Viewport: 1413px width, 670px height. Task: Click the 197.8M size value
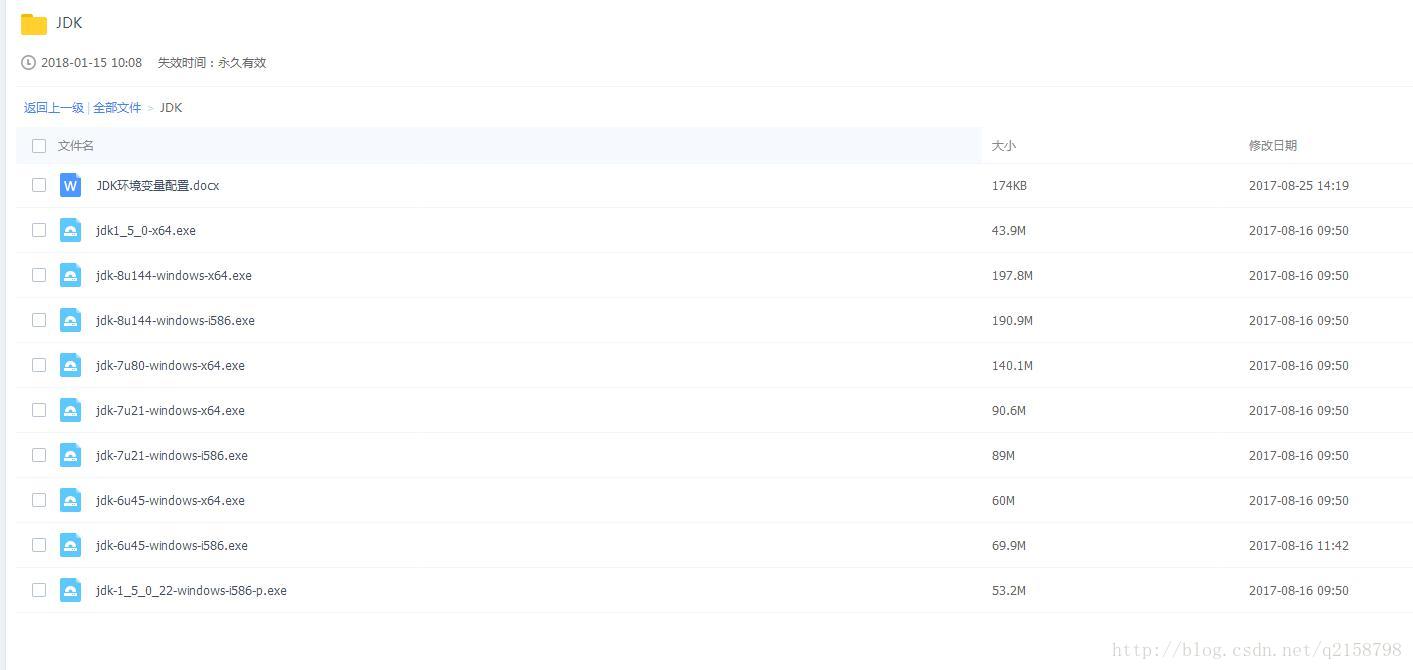pos(1012,276)
